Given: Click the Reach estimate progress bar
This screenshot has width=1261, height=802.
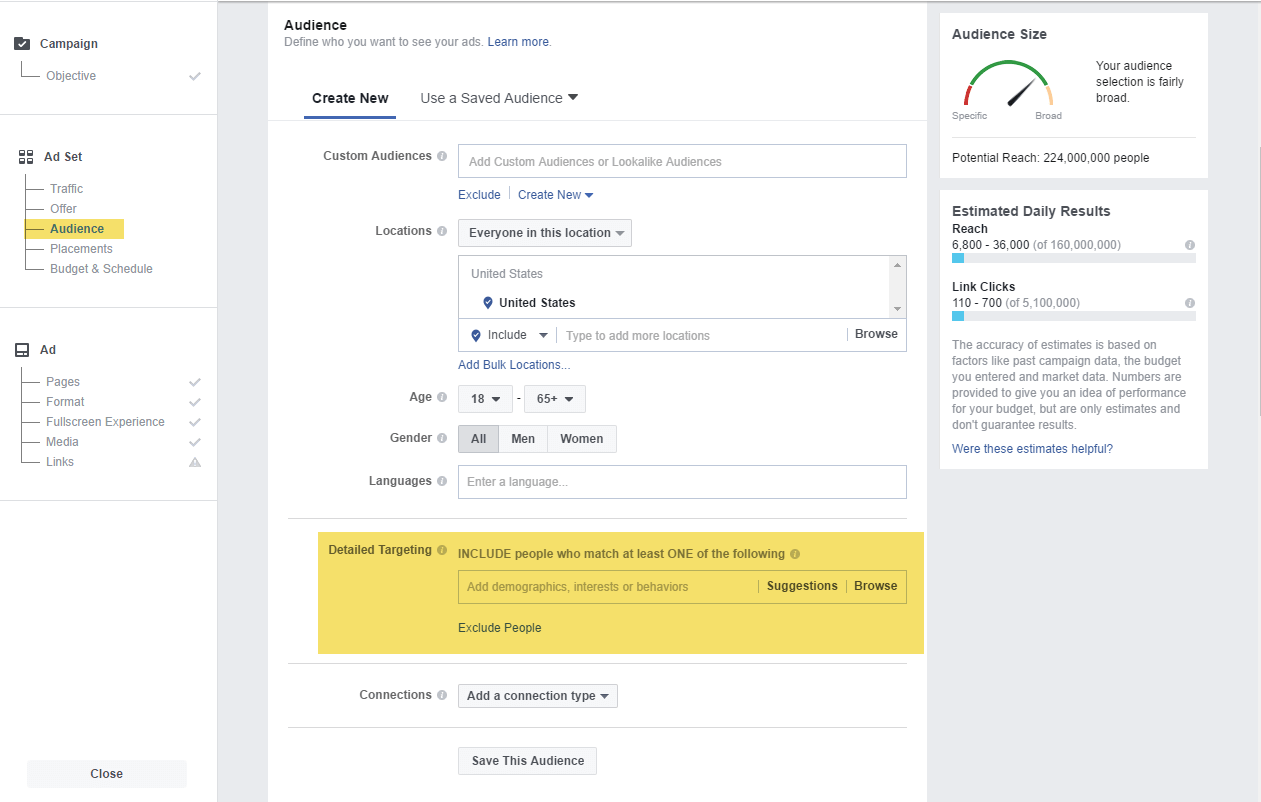Looking at the screenshot, I should coord(1074,257).
